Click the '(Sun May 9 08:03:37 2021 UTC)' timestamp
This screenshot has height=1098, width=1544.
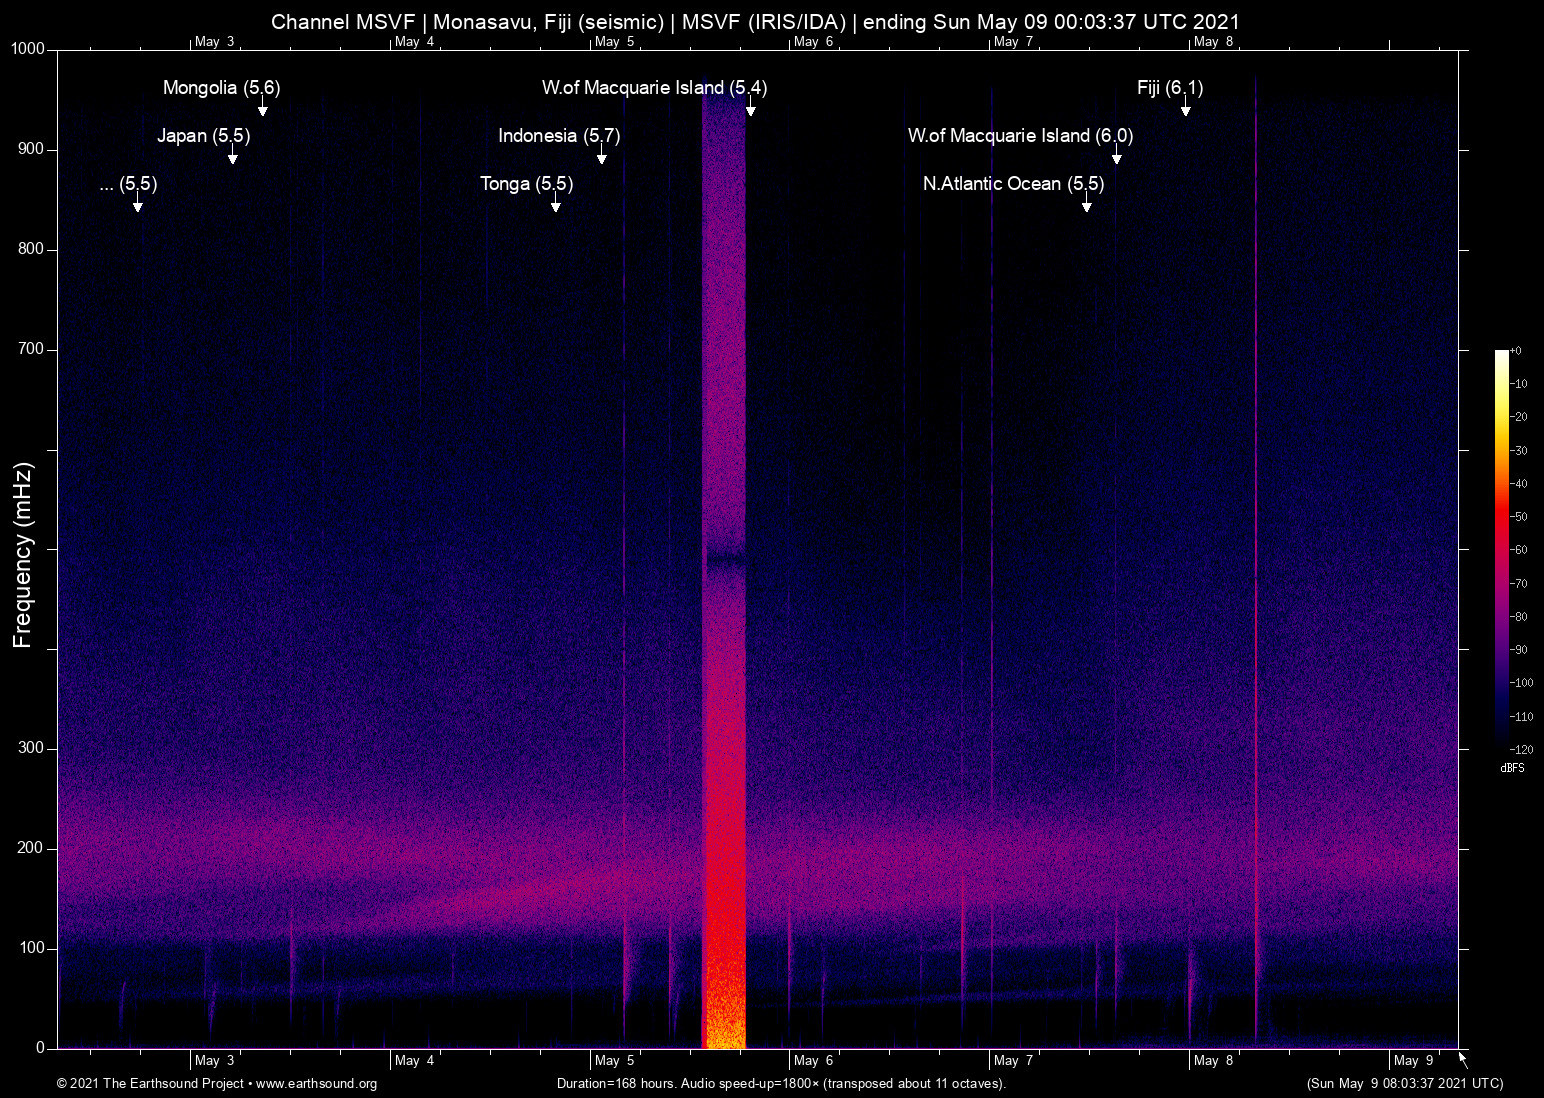1405,1084
